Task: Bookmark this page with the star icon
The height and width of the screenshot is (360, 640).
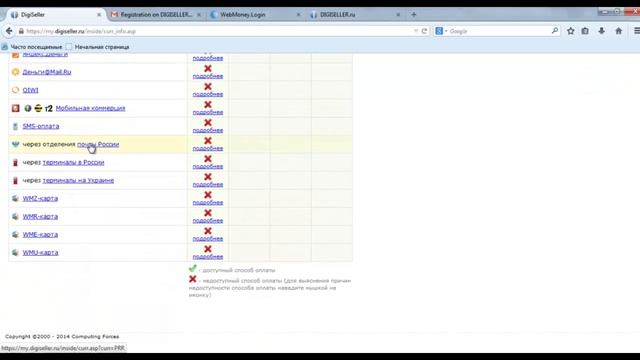Action: point(570,31)
